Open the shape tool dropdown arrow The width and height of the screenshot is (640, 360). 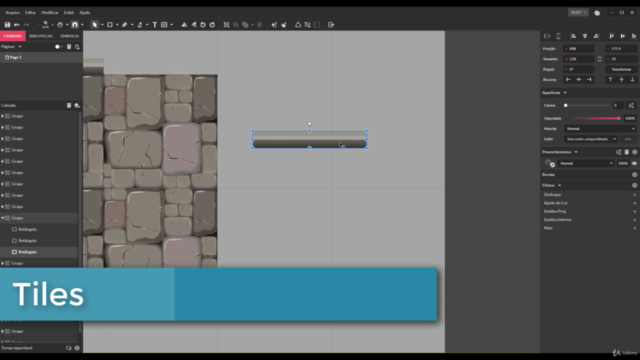pyautogui.click(x=117, y=25)
